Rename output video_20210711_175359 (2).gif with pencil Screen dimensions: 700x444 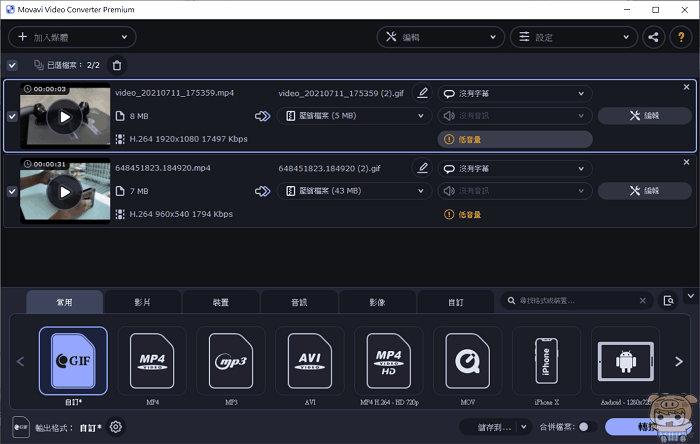(422, 93)
